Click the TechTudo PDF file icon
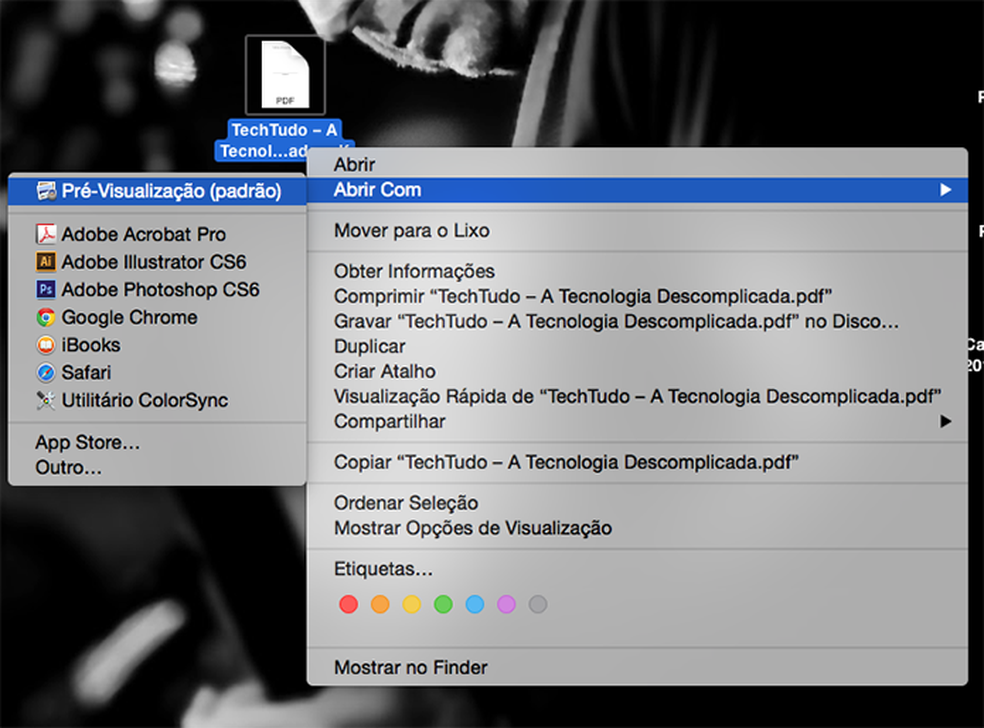This screenshot has height=728, width=984. 285,73
